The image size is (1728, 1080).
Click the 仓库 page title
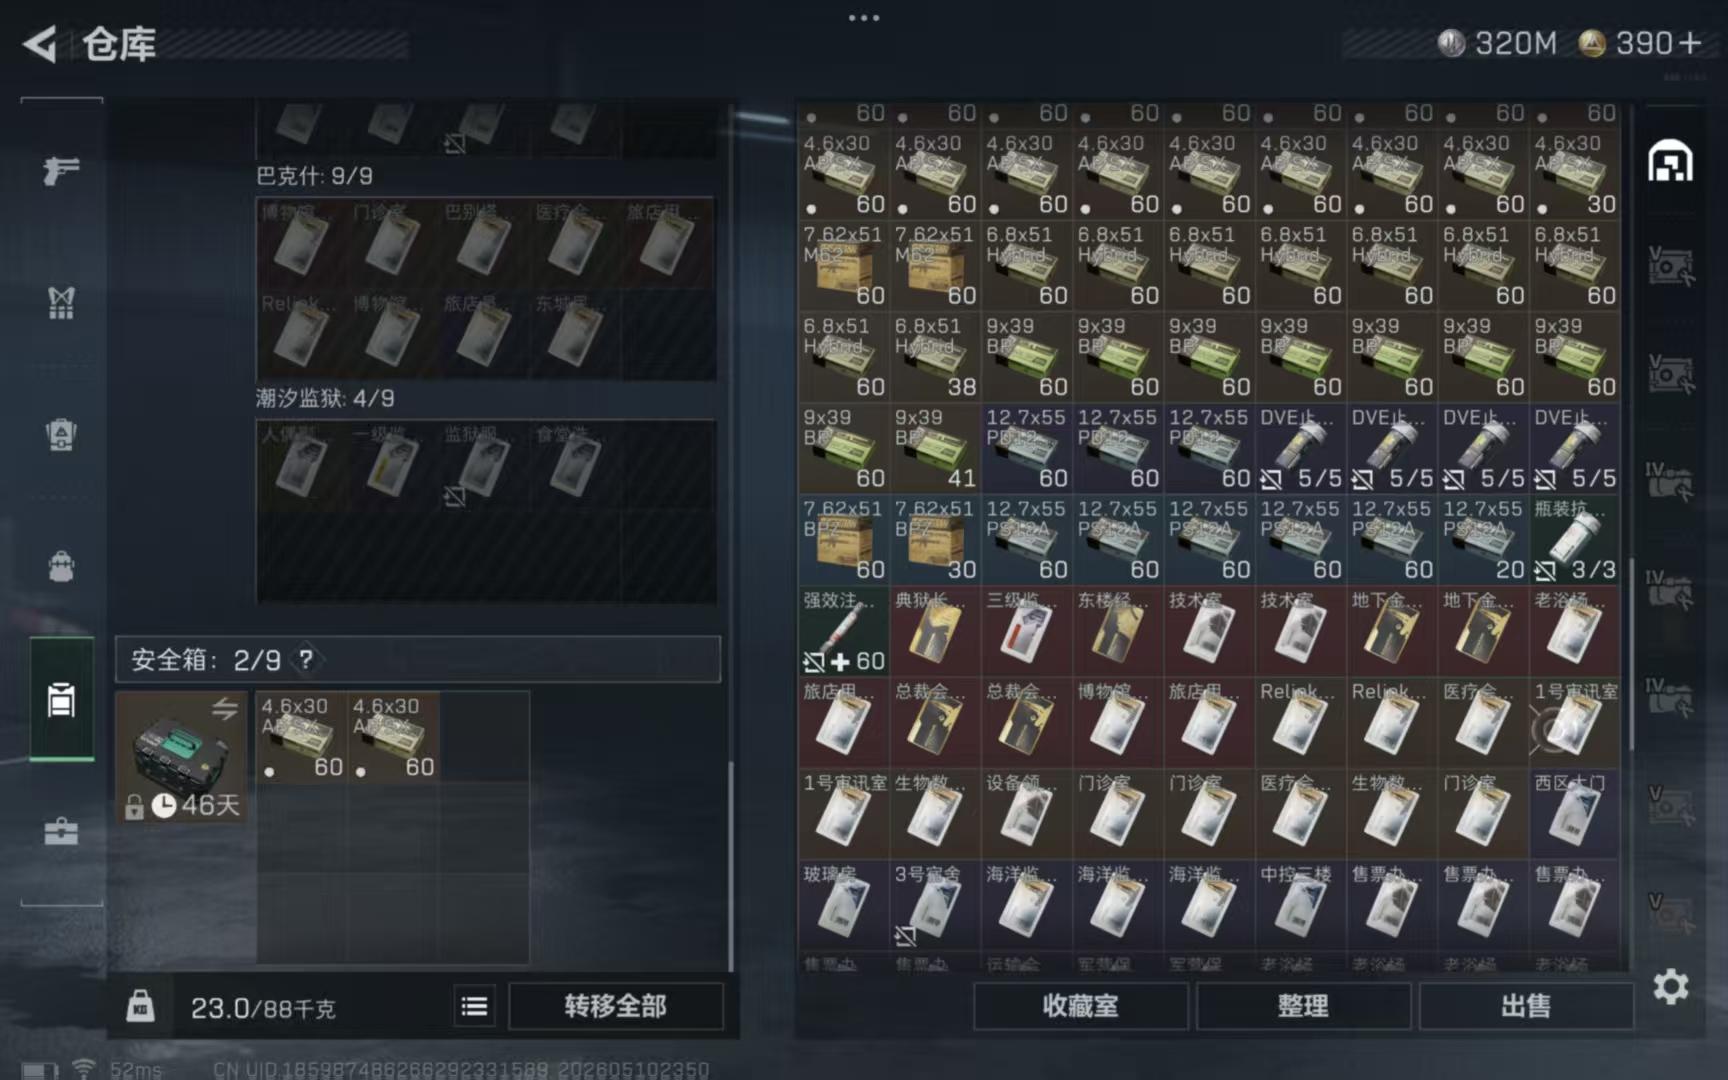(x=119, y=44)
